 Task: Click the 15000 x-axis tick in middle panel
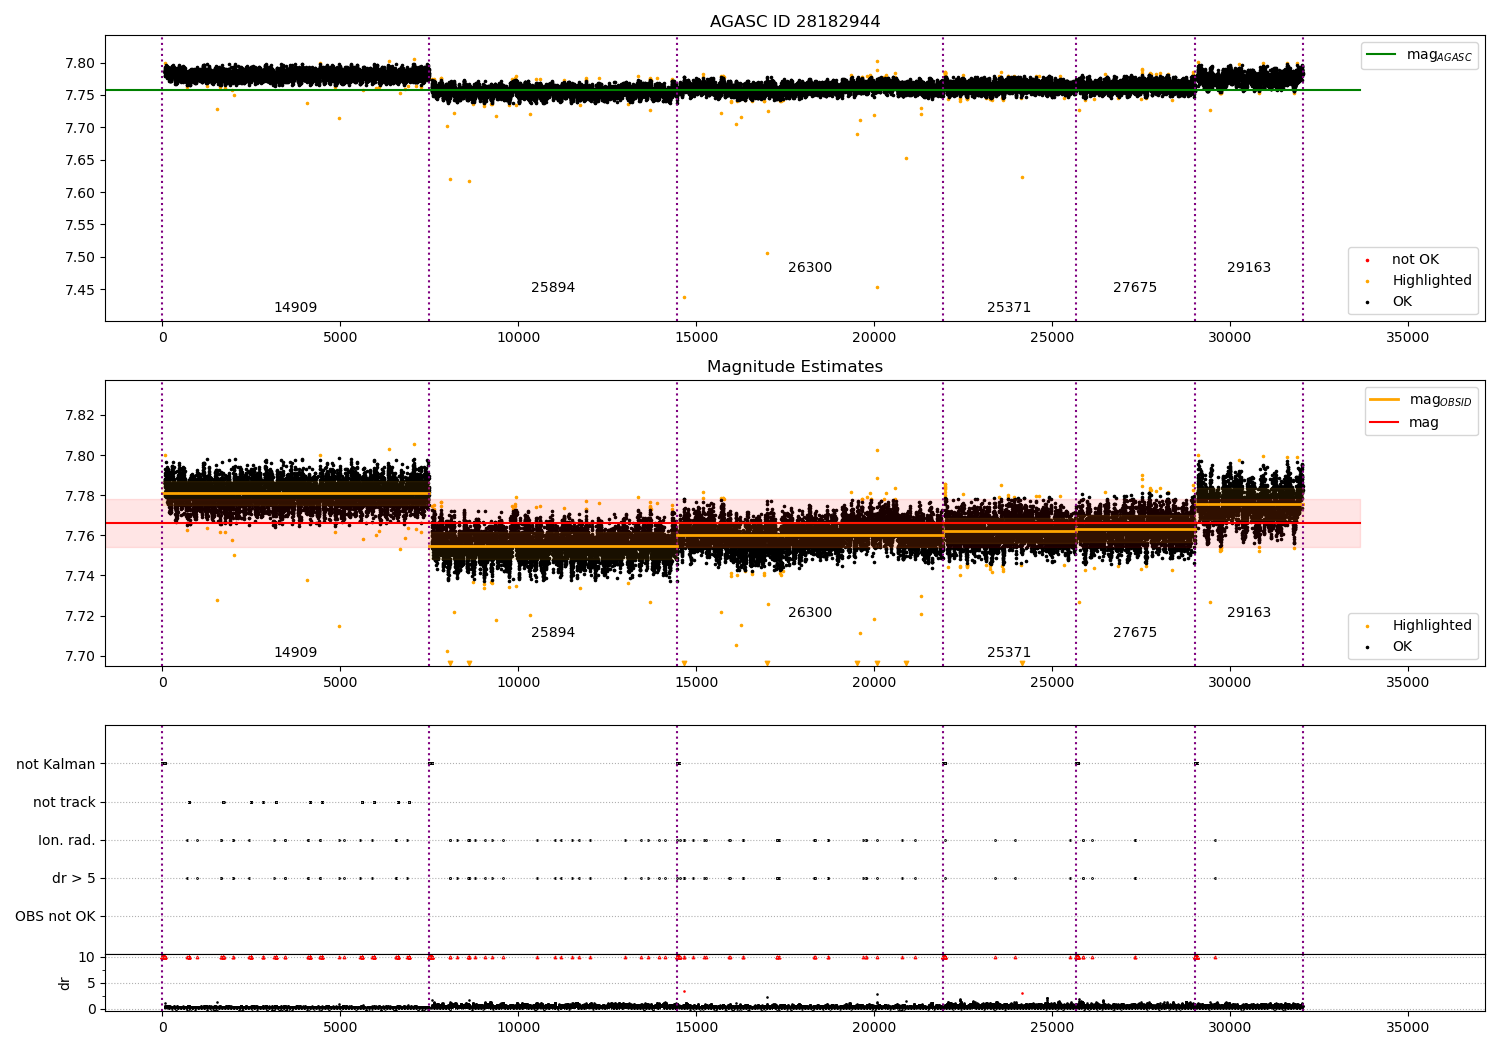click(696, 682)
